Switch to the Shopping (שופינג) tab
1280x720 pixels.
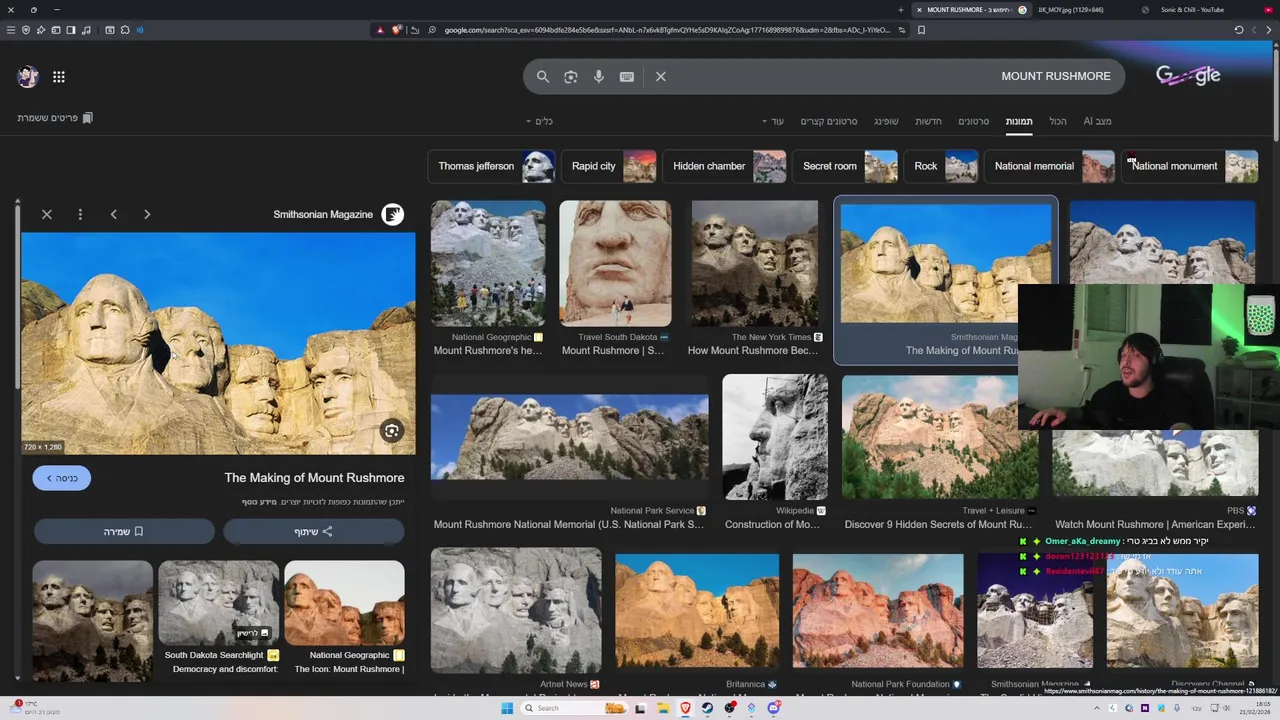tap(886, 121)
